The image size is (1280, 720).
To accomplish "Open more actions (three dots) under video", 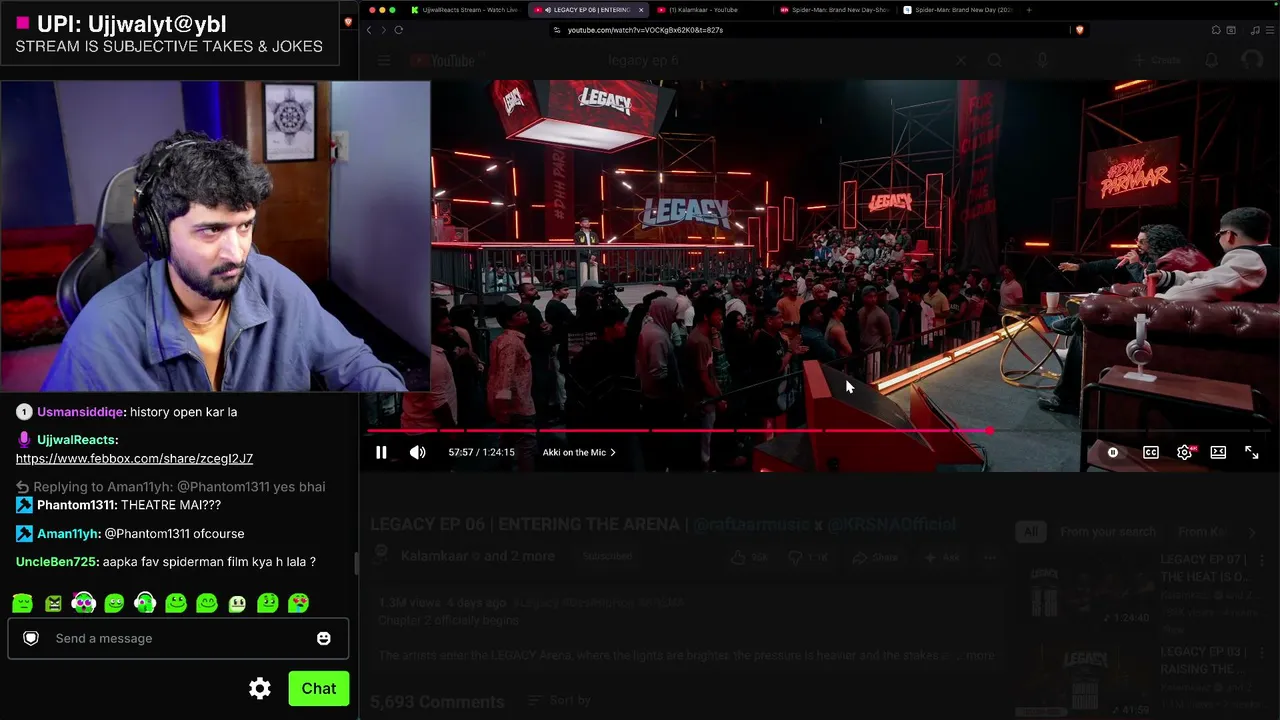I will (990, 557).
